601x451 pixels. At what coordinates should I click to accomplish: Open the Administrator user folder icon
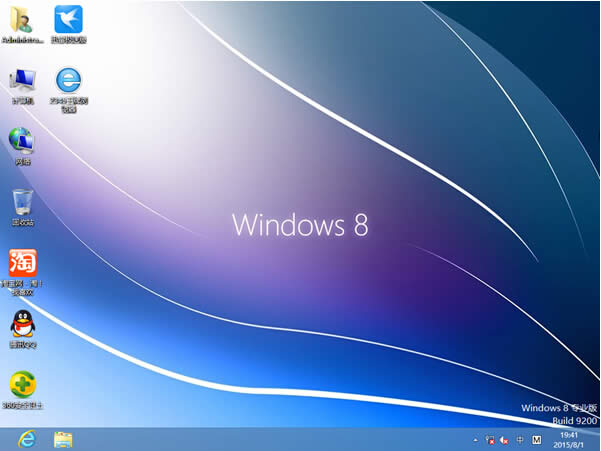21,20
